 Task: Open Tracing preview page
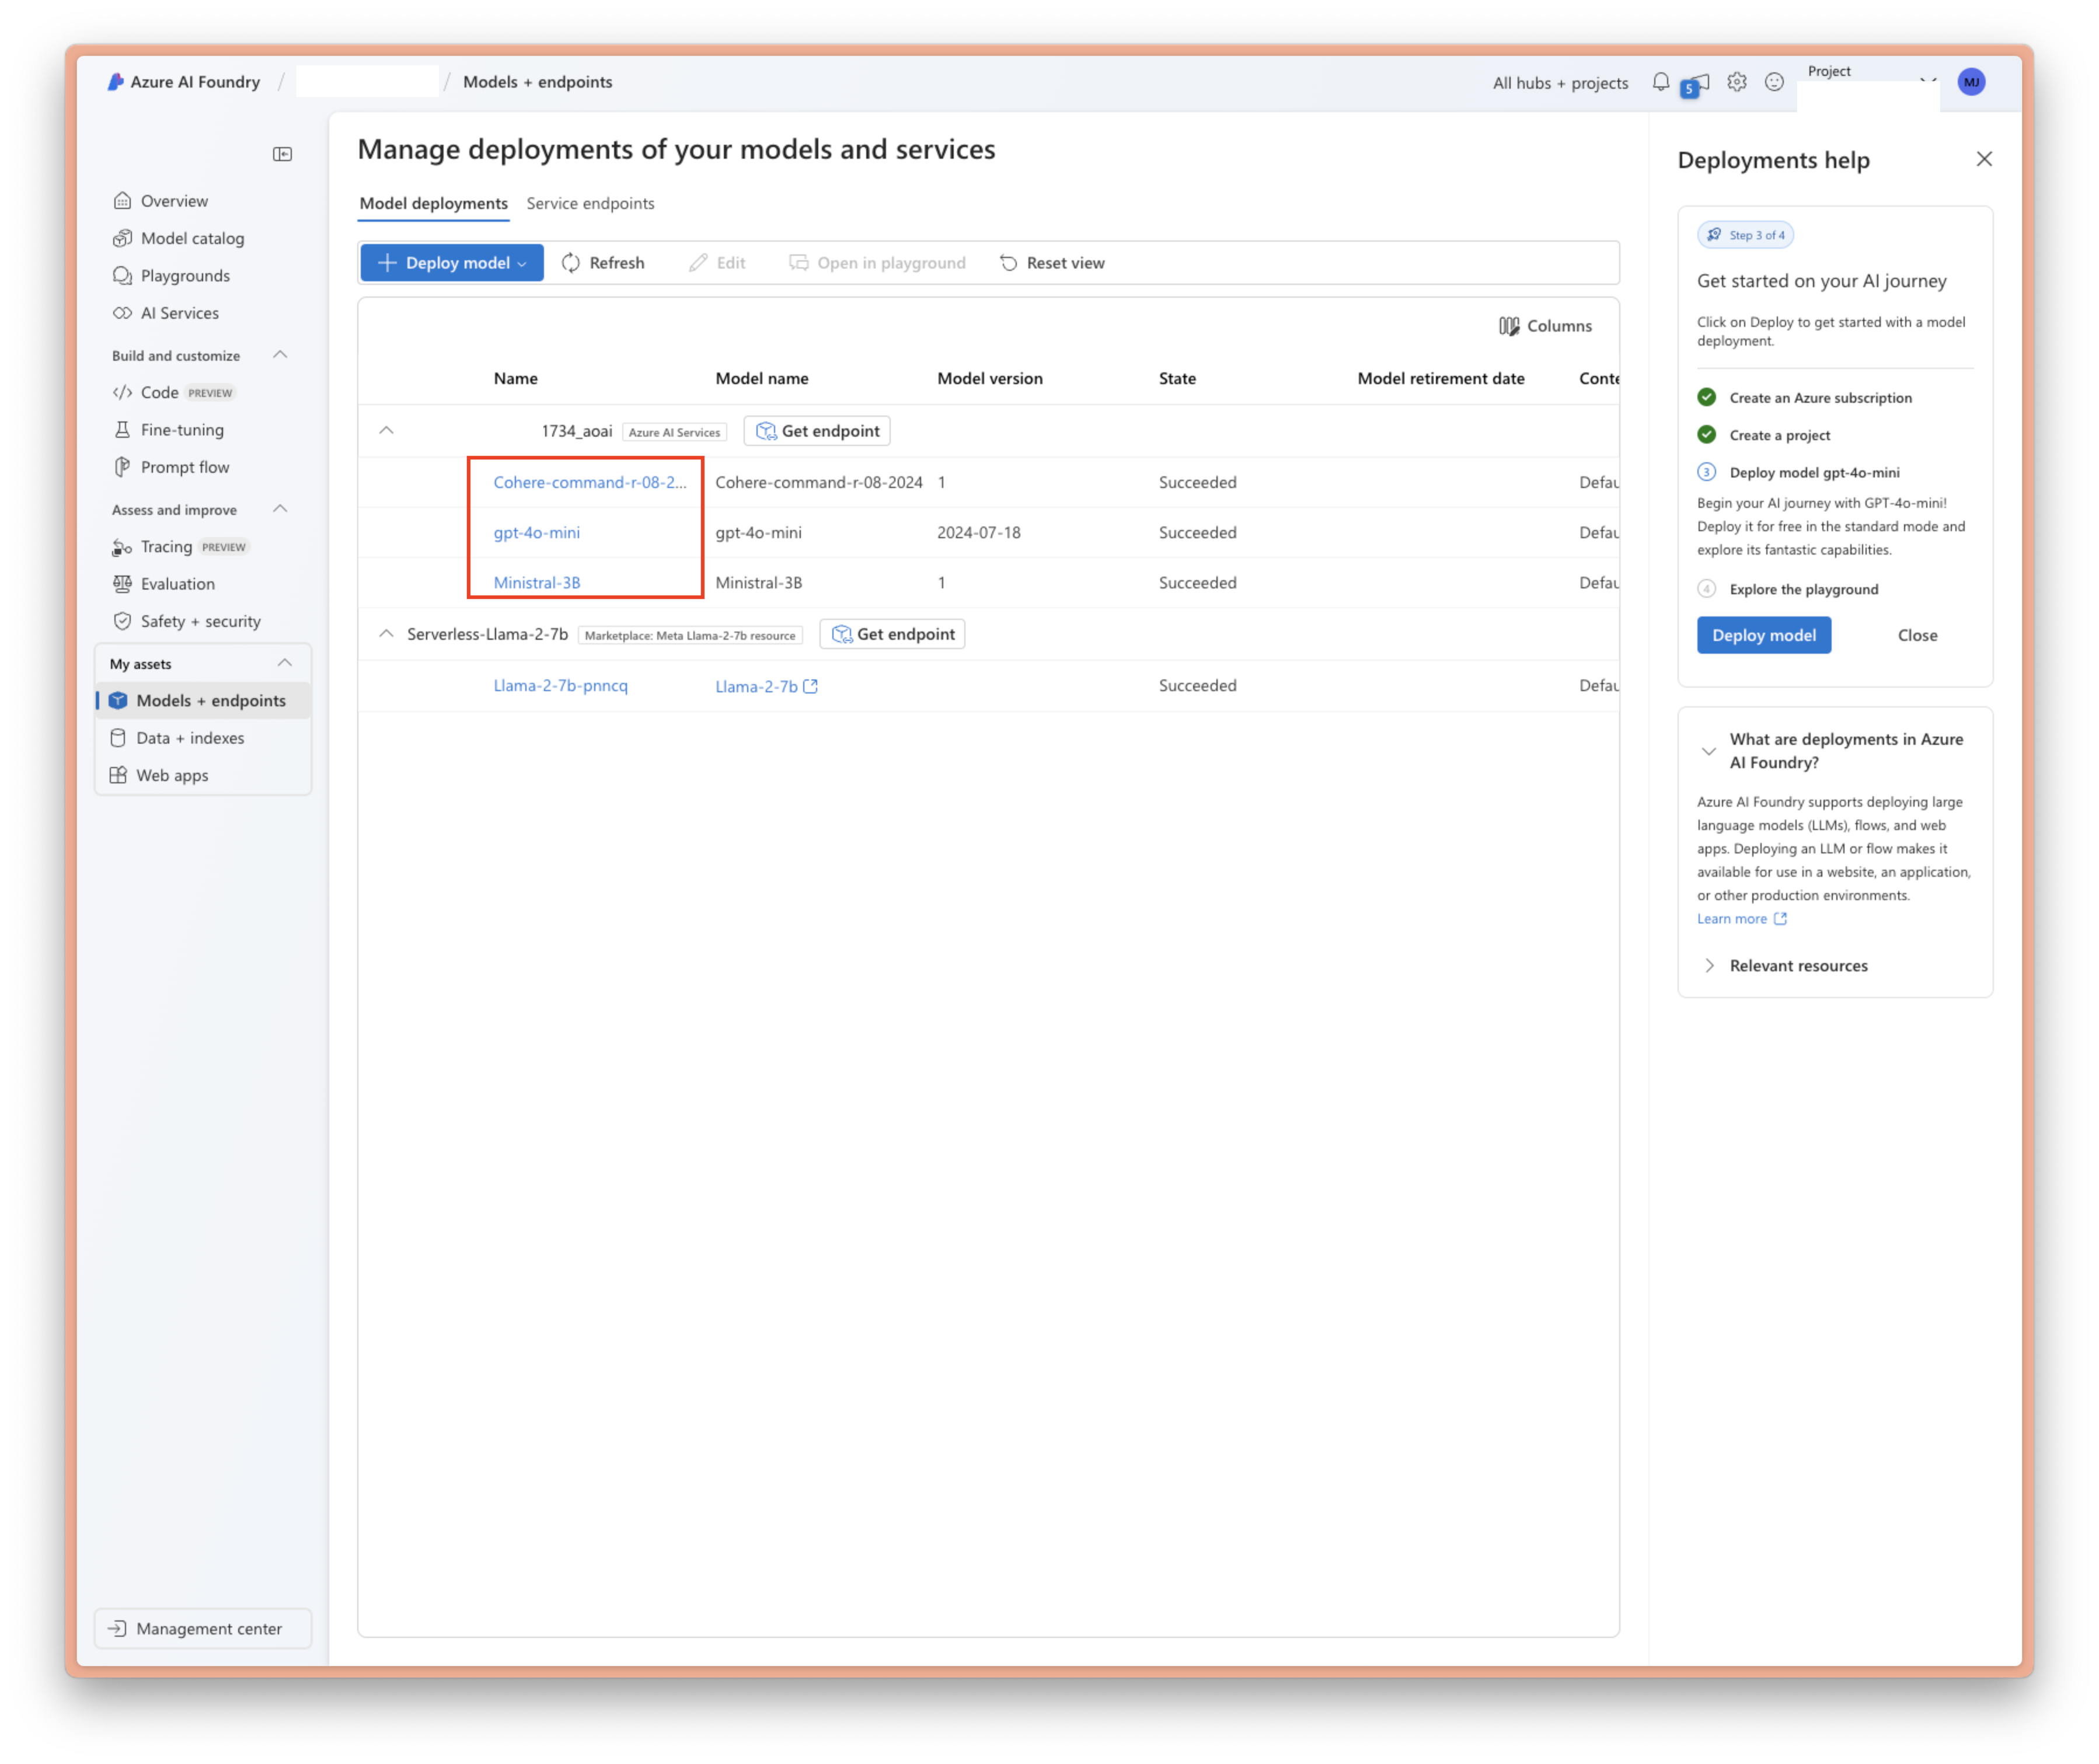180,547
